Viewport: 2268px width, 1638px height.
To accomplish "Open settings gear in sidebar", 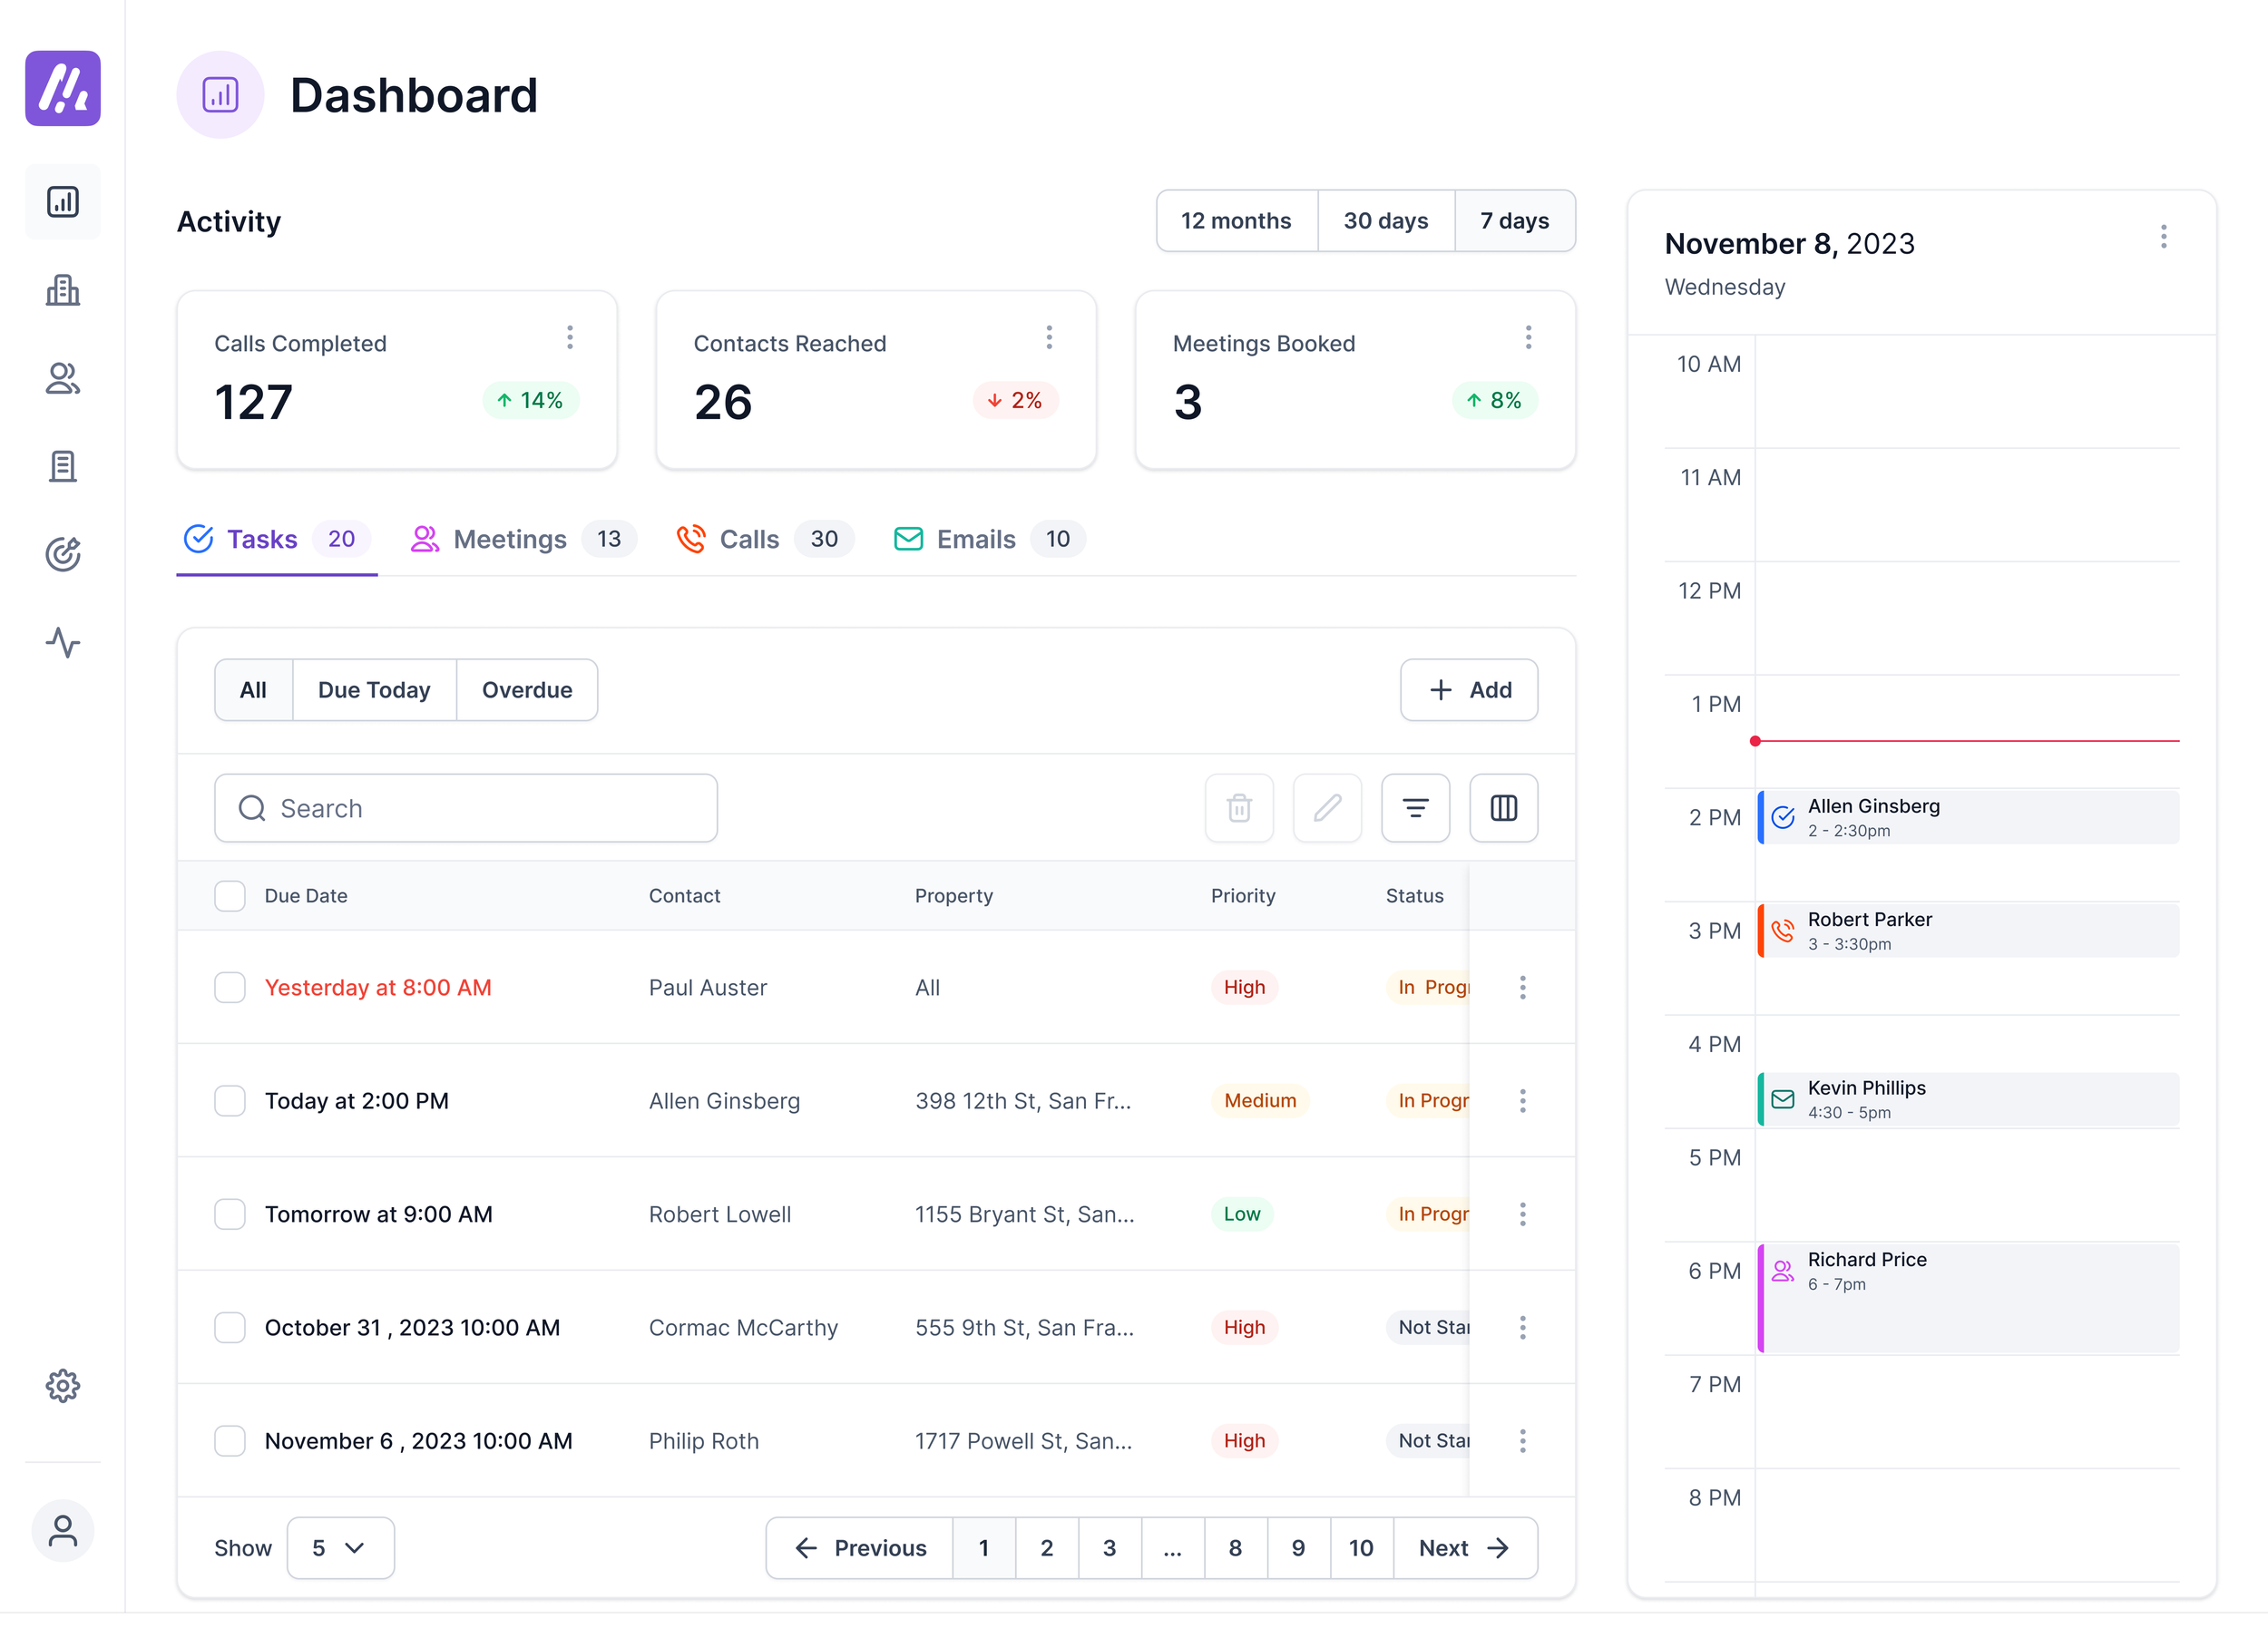I will click(62, 1385).
